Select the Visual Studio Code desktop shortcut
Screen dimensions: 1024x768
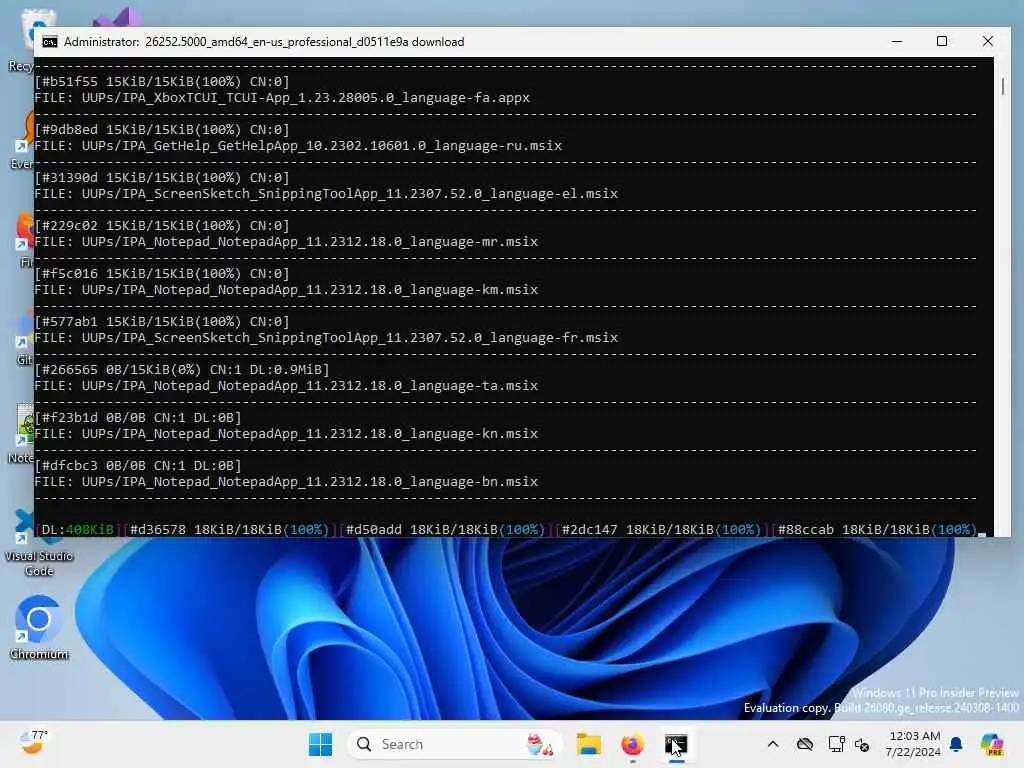(x=39, y=543)
